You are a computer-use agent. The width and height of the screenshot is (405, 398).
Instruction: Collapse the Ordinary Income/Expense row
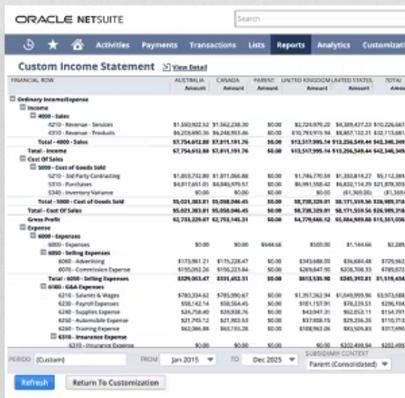pyautogui.click(x=12, y=99)
